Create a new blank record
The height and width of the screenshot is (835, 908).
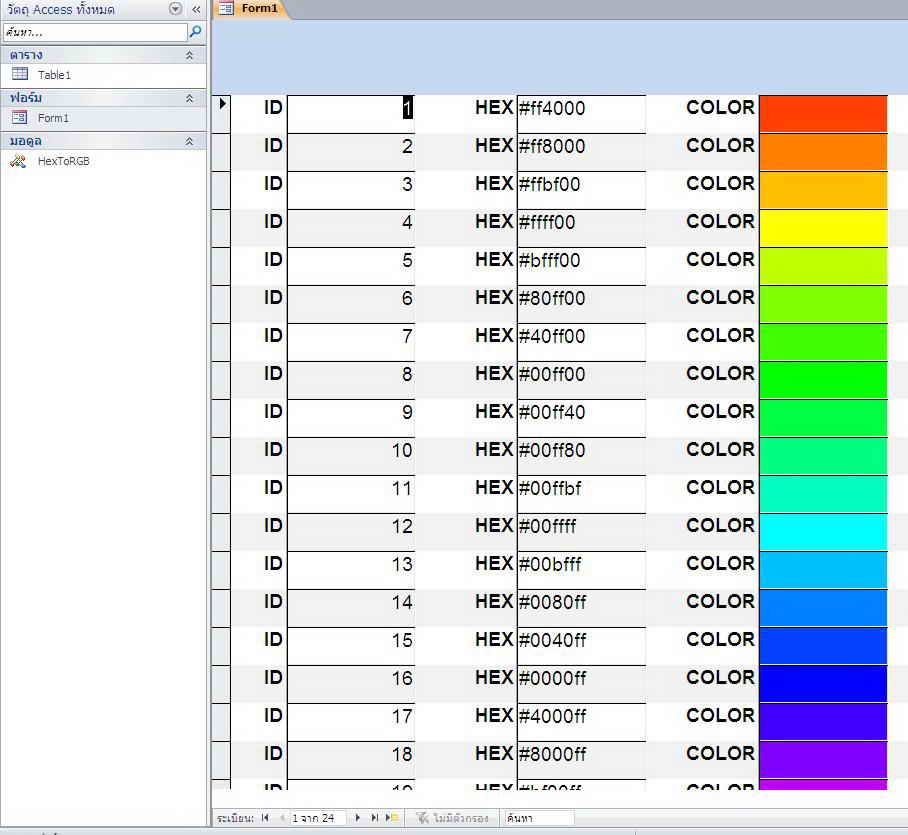(391, 818)
